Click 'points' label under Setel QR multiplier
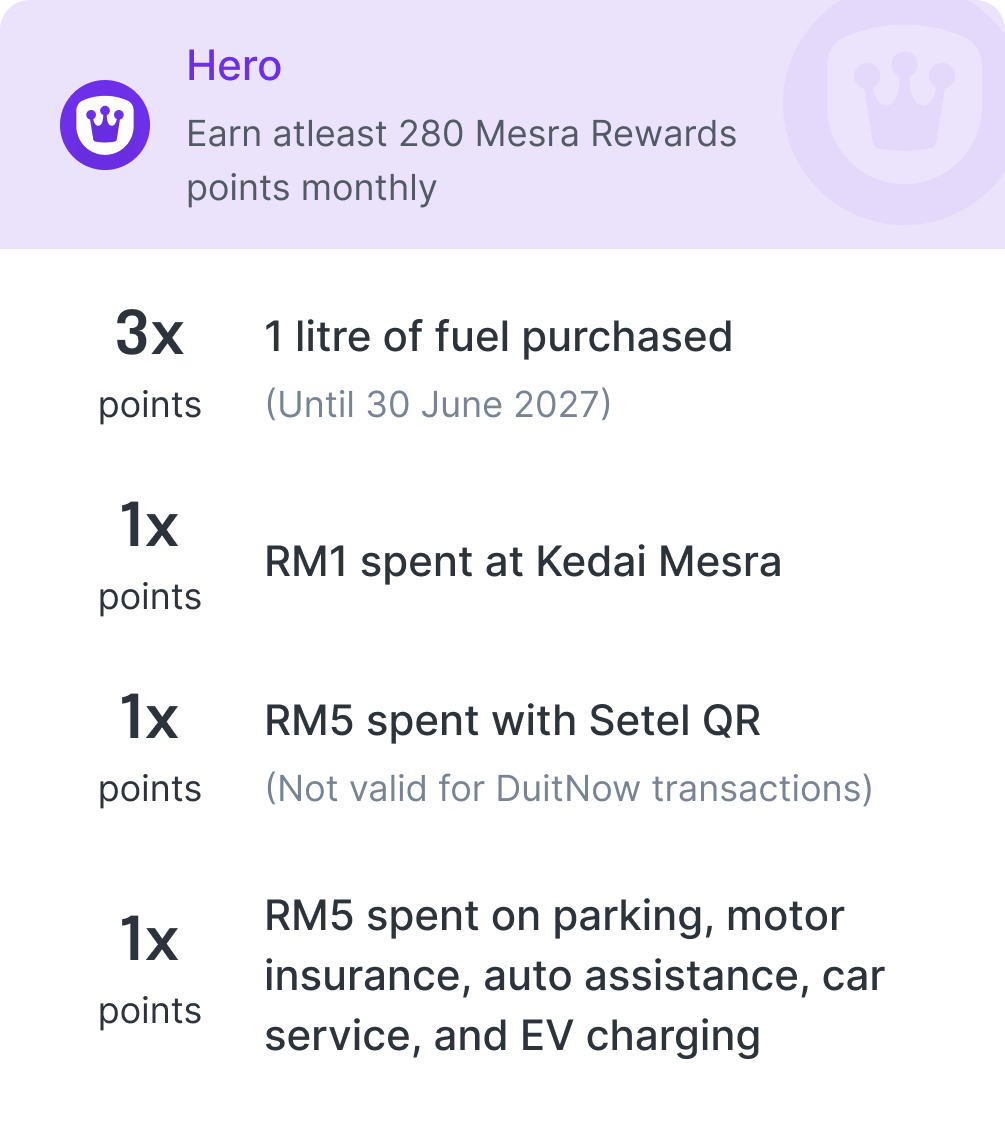 pyautogui.click(x=150, y=789)
